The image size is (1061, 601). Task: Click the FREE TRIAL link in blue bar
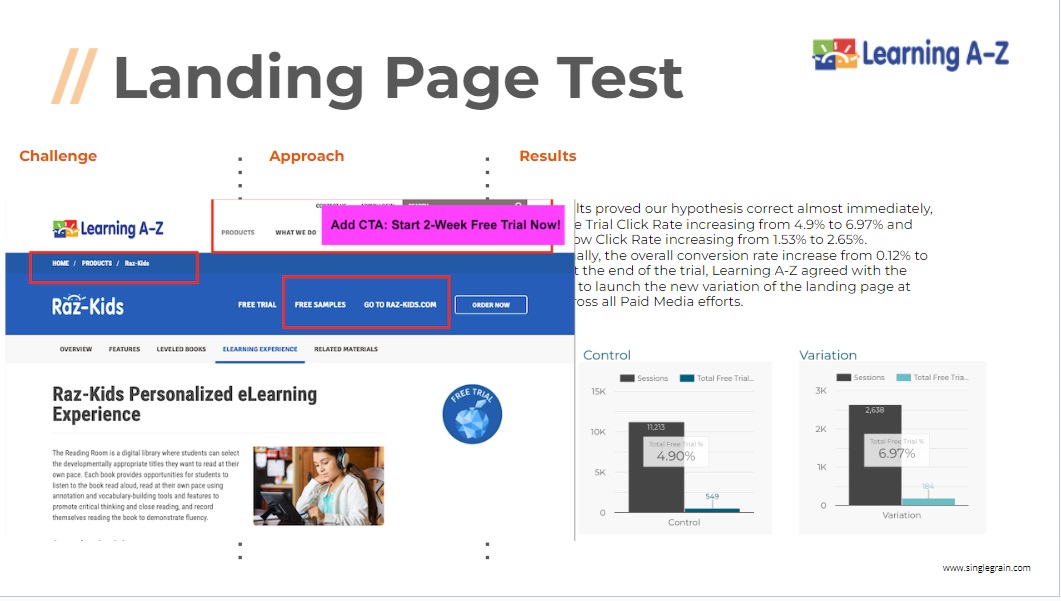tap(257, 305)
